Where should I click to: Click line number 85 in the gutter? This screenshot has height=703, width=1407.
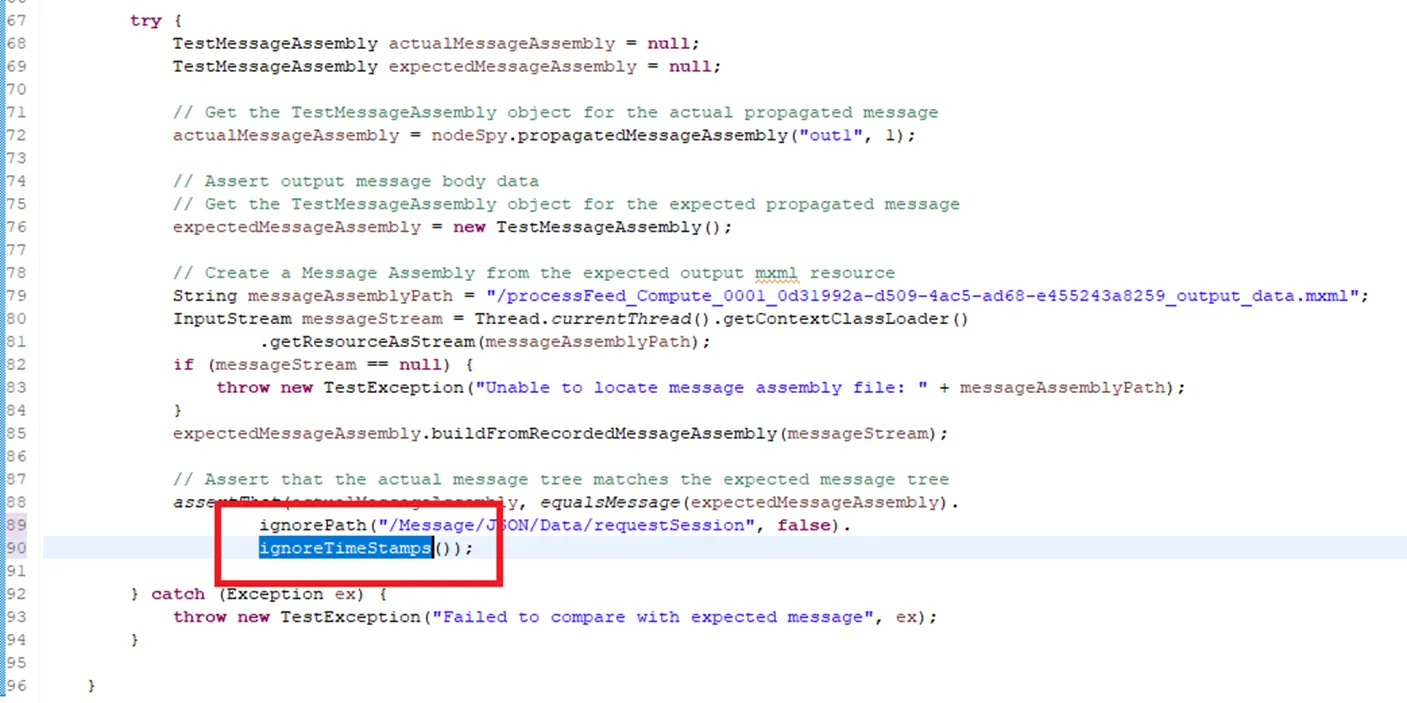click(17, 434)
